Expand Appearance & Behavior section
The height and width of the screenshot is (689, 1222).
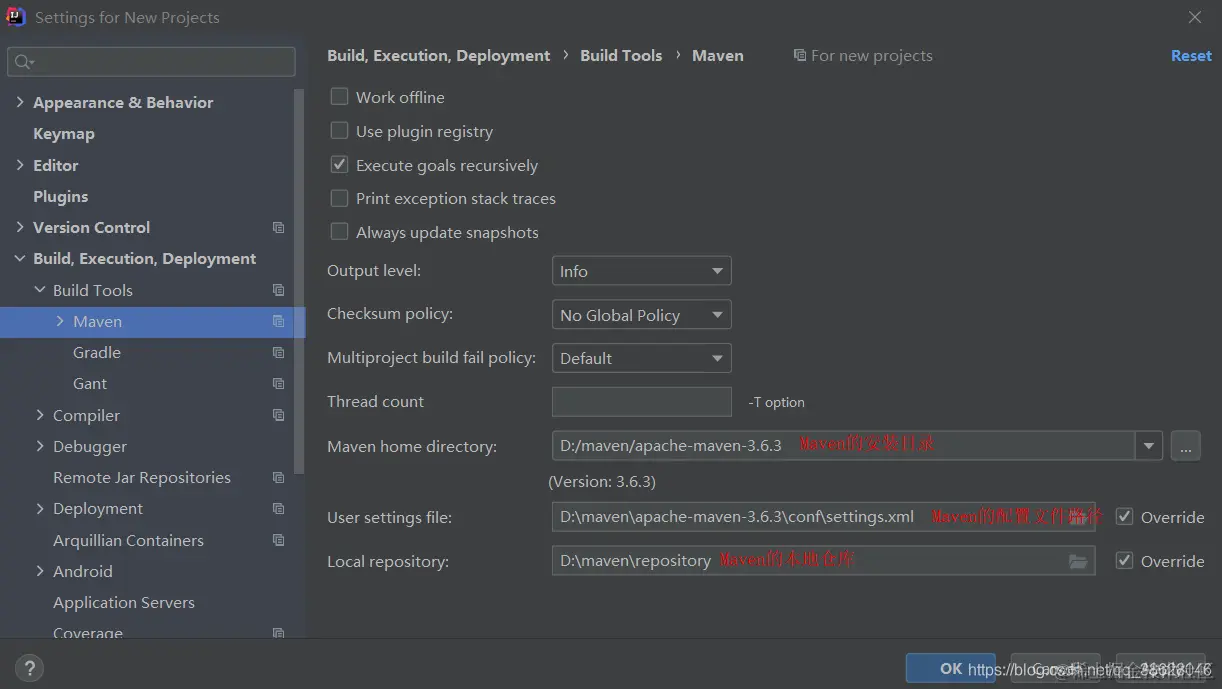20,102
